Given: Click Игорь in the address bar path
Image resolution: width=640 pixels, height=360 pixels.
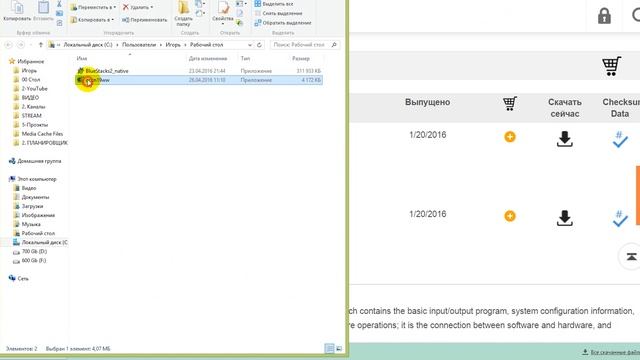Looking at the screenshot, I should click(173, 45).
